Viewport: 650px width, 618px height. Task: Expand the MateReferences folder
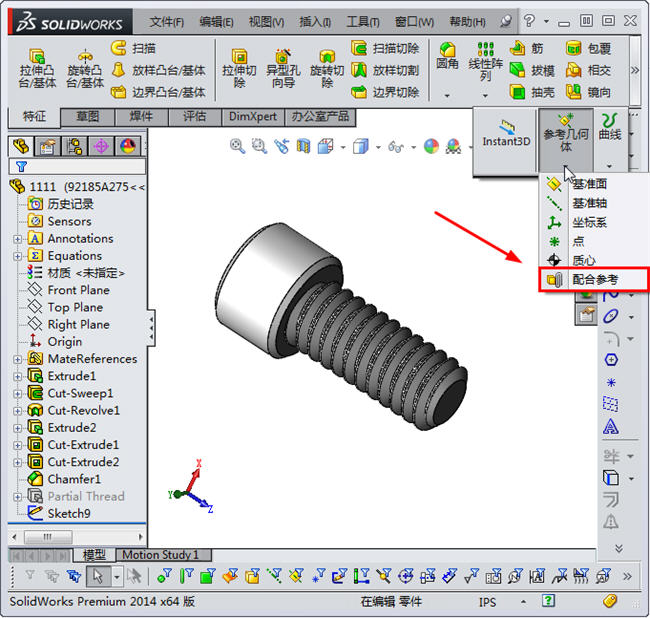[17, 359]
